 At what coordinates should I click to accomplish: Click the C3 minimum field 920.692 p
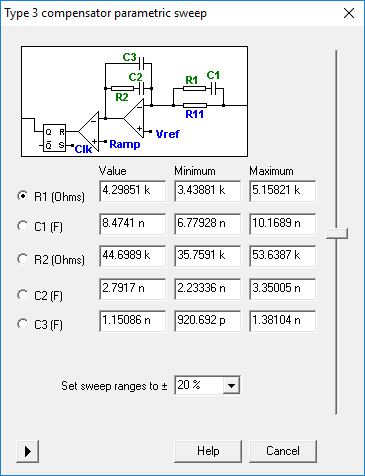(207, 321)
